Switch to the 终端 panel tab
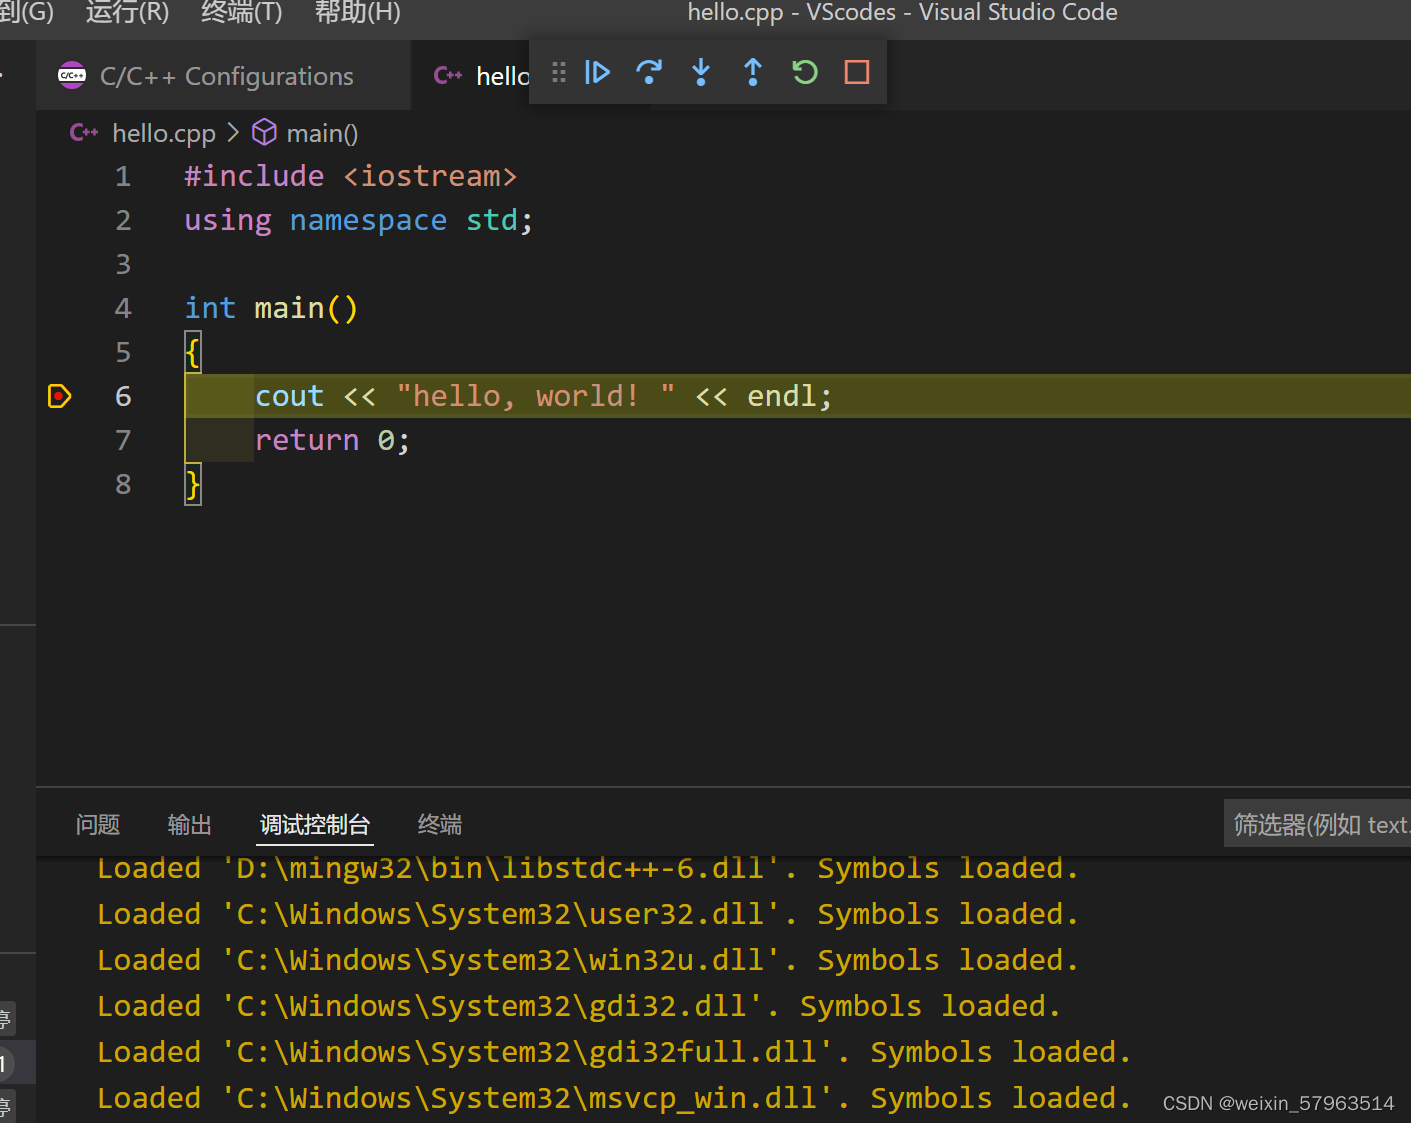This screenshot has width=1411, height=1123. (x=440, y=825)
